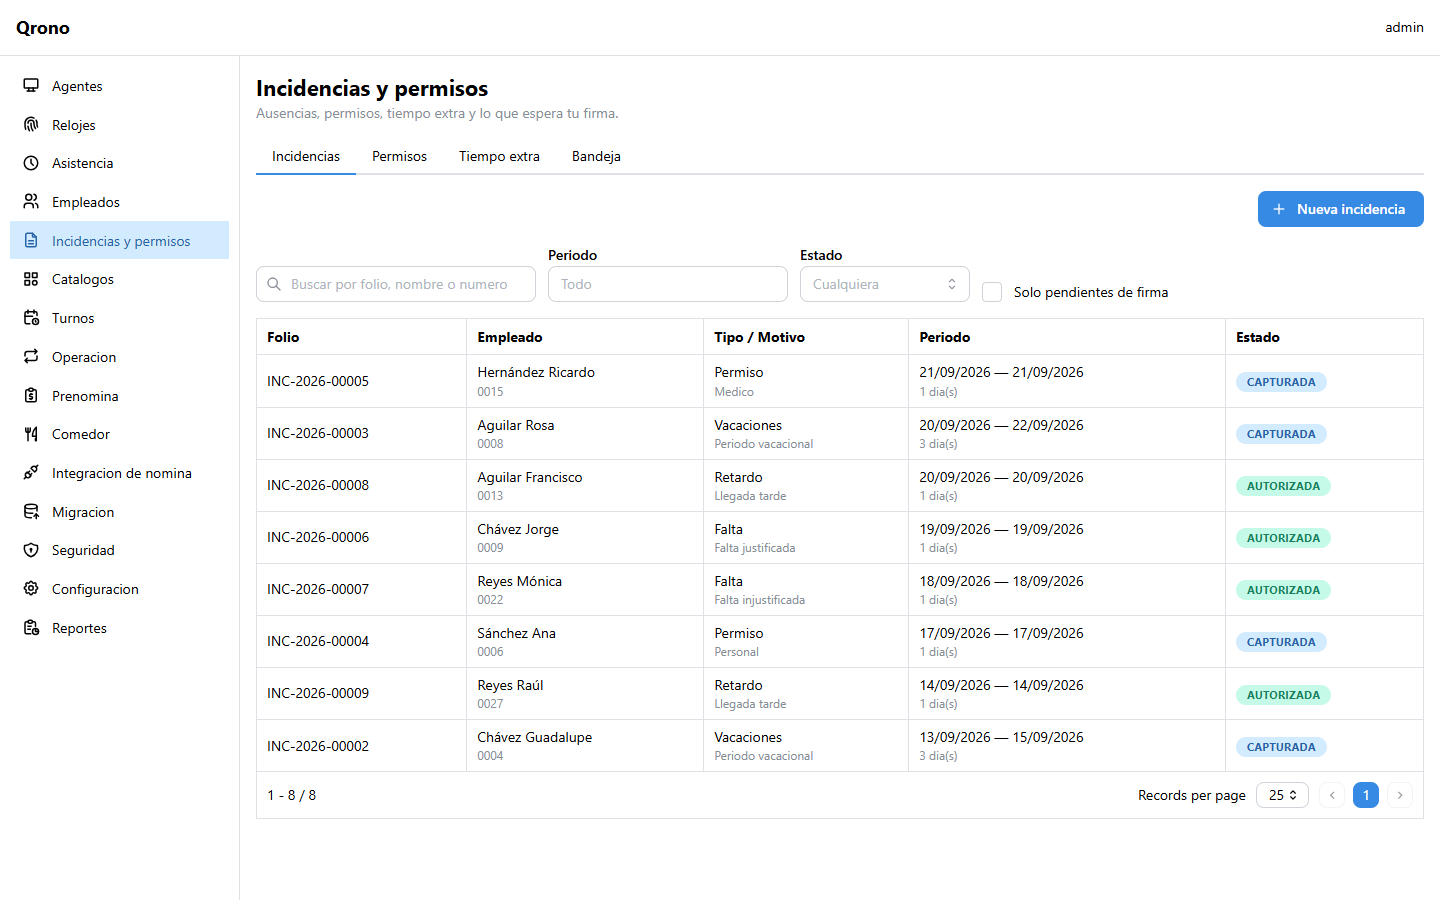Viewport: 1440px width, 900px height.
Task: Click the Asistencia clock icon
Action: (31, 163)
